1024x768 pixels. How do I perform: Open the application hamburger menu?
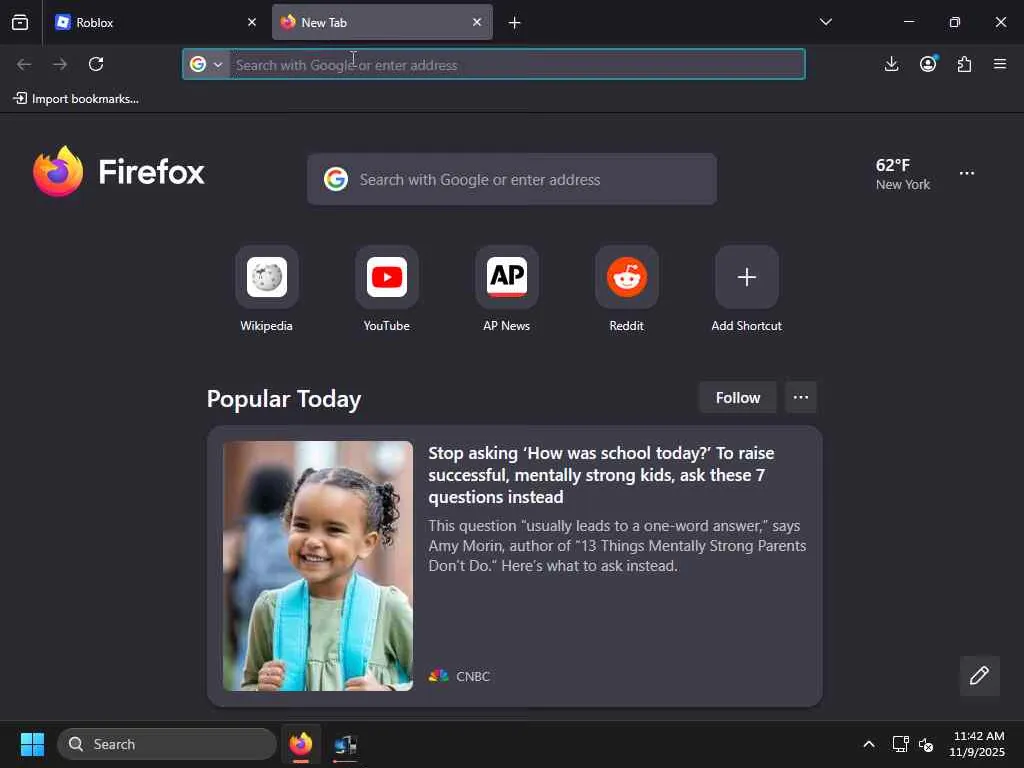point(1000,64)
